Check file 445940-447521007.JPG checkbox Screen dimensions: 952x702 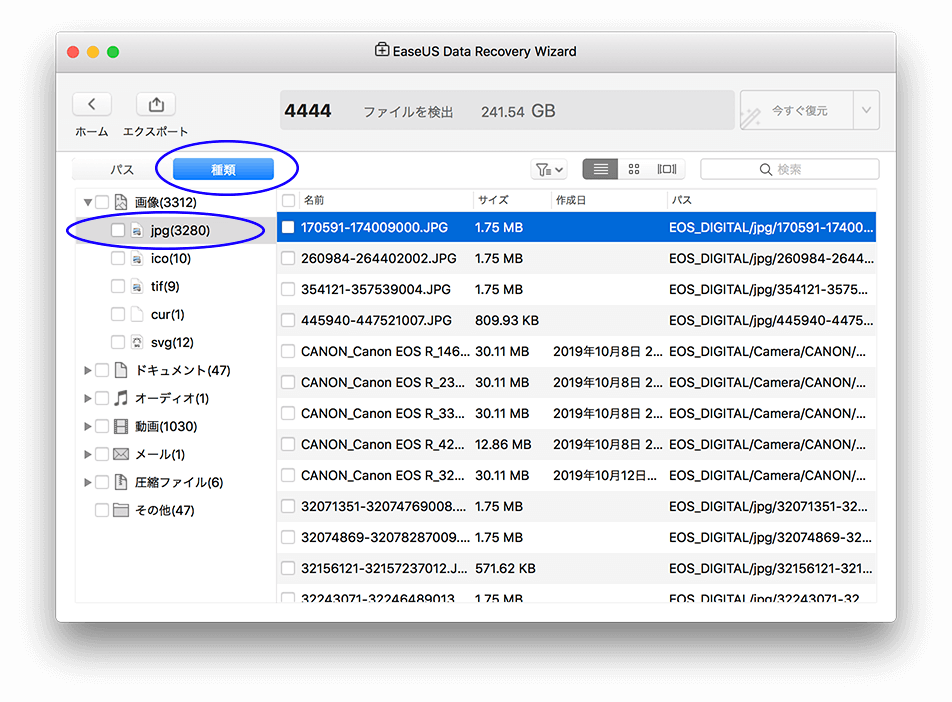[x=288, y=320]
